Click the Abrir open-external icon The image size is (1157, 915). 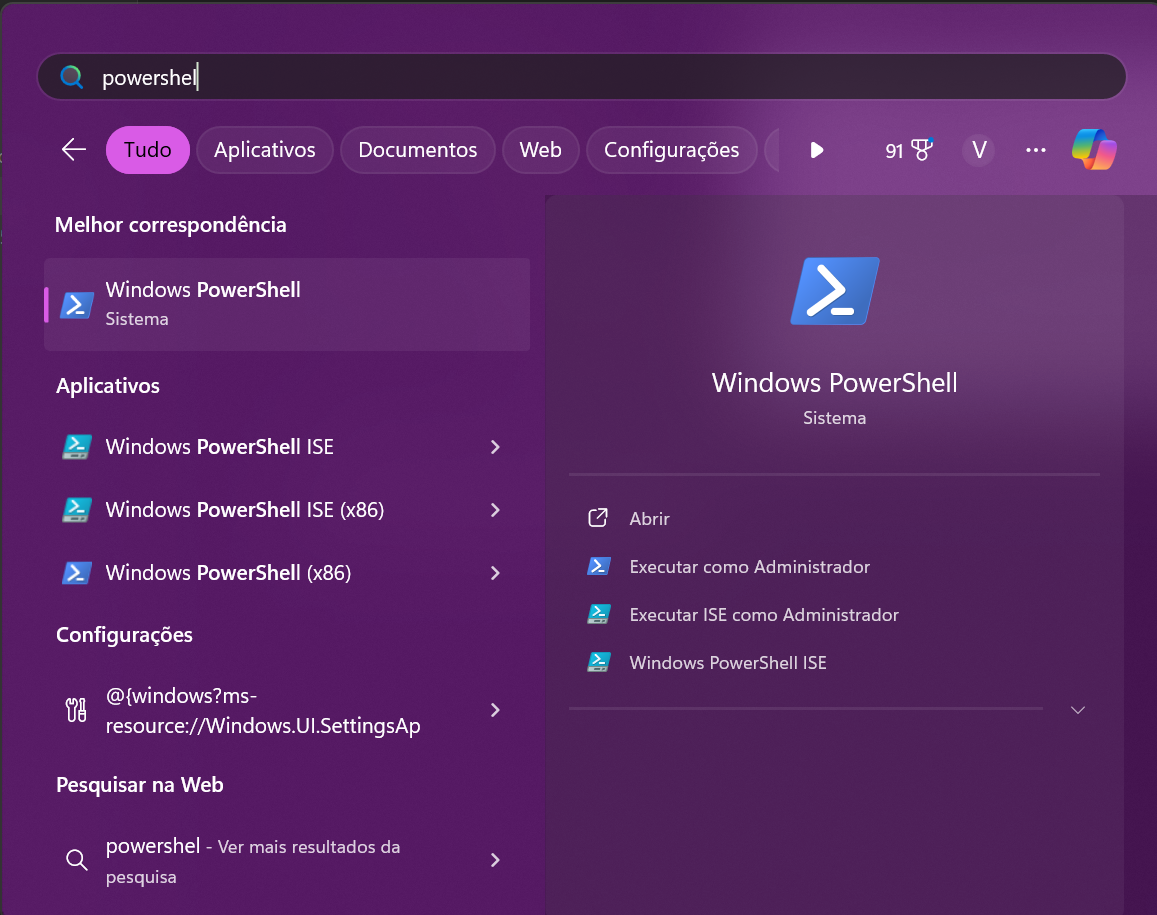(x=598, y=518)
